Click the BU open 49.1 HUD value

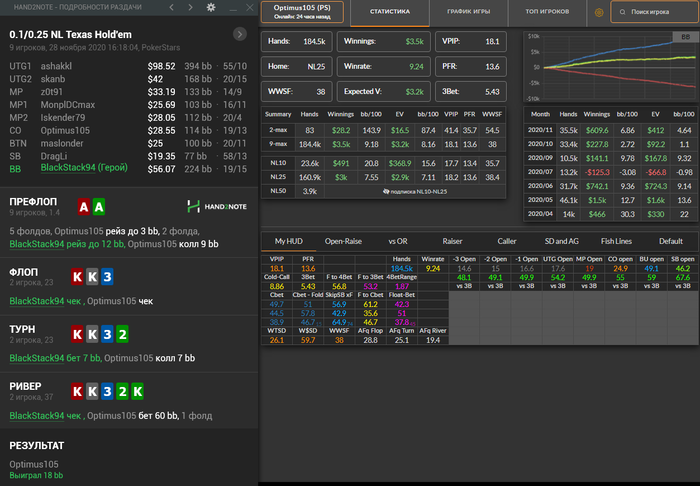(x=651, y=269)
